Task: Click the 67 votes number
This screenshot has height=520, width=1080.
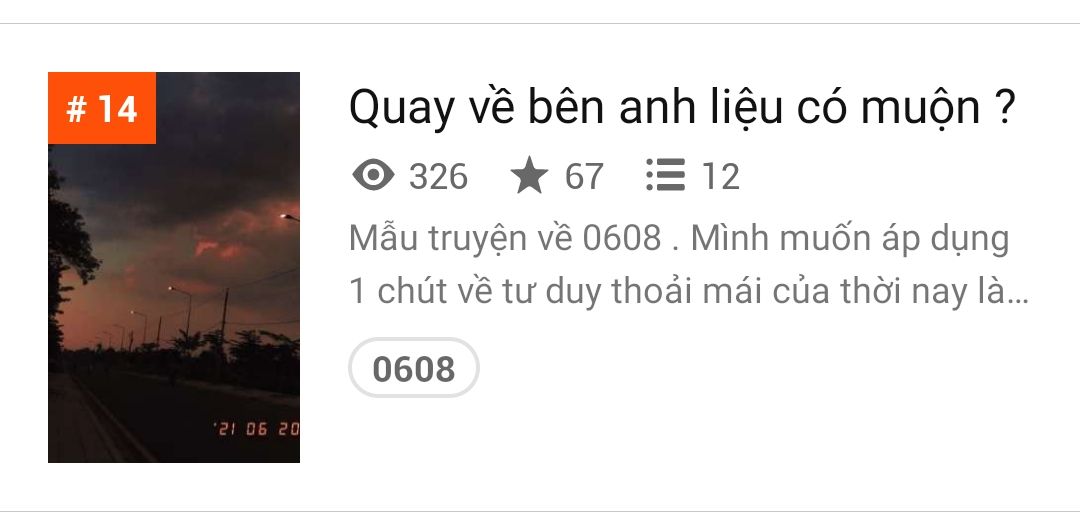Action: (584, 176)
